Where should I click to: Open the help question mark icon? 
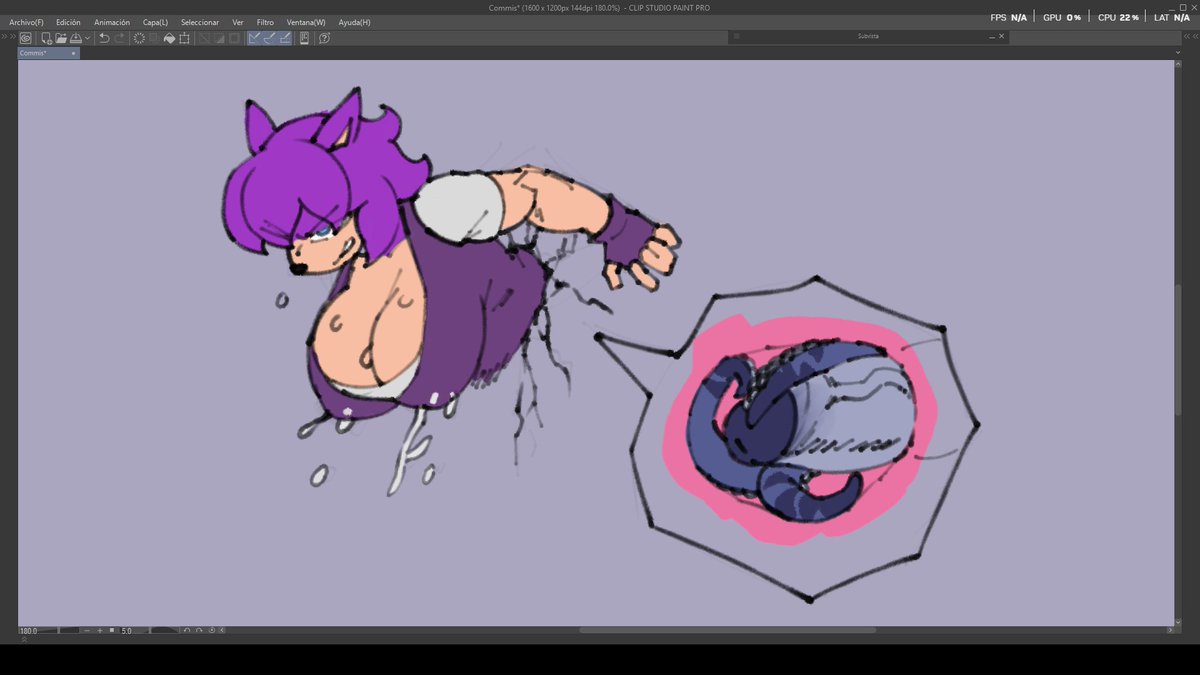click(x=325, y=38)
